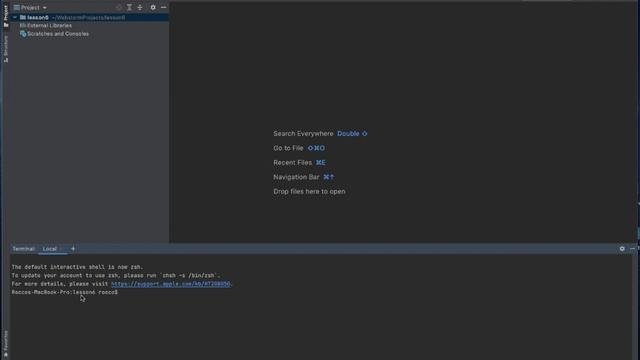Click 'The default interactive shell' terminal line
640x360 pixels.
coord(77,267)
